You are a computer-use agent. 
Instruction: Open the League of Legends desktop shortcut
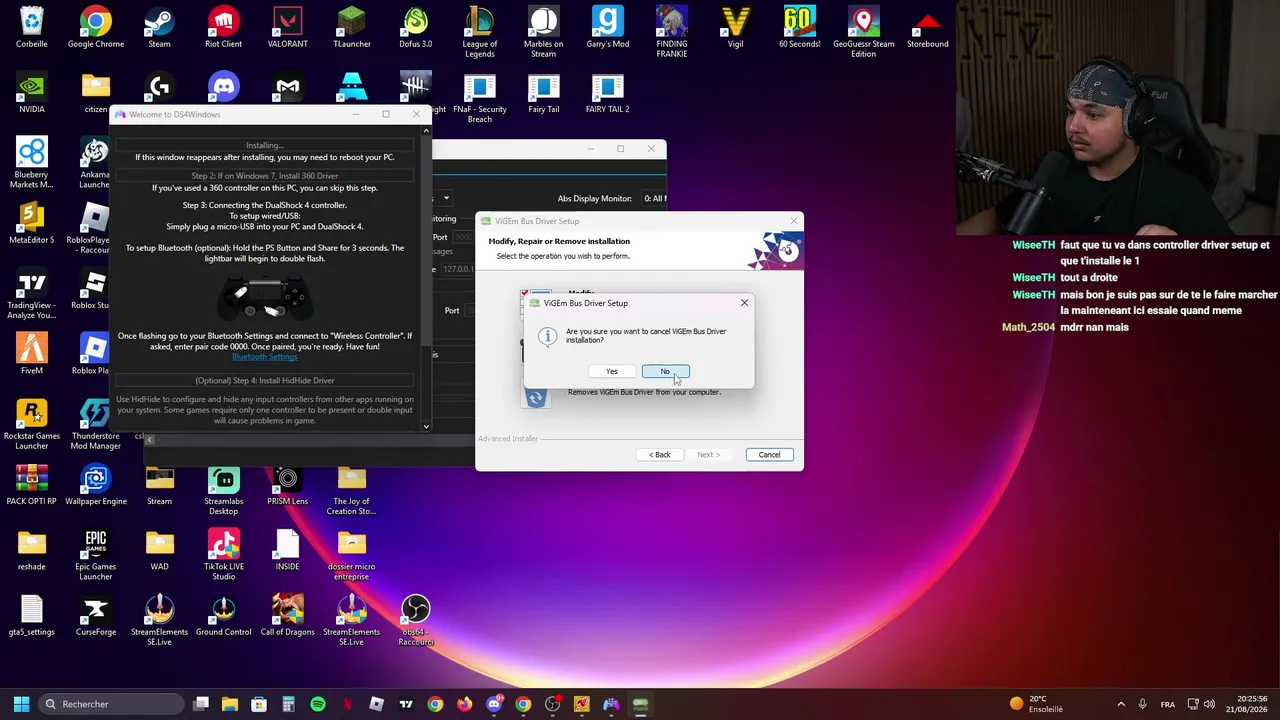(x=480, y=33)
